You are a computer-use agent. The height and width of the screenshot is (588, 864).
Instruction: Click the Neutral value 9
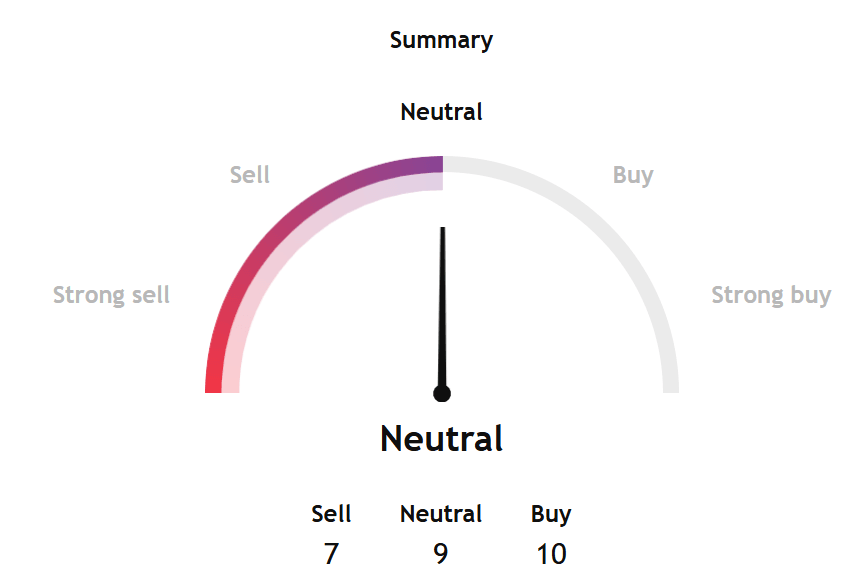pos(441,553)
